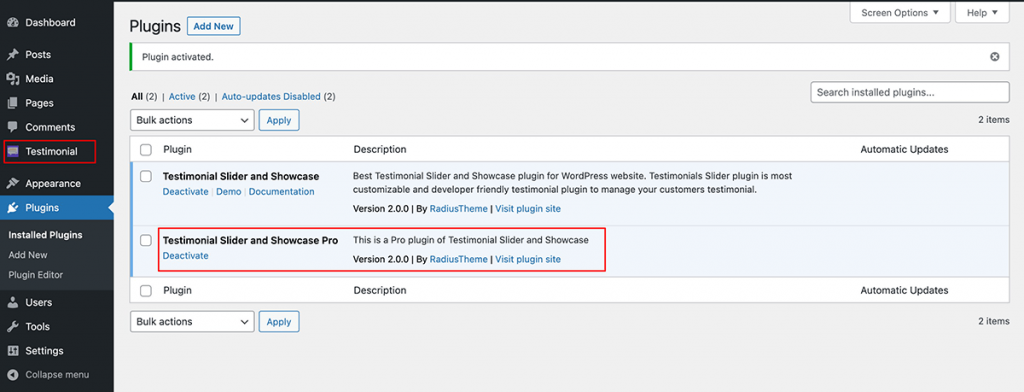Click the Users person icon
Screen dimensions: 1024x392
click(x=13, y=302)
